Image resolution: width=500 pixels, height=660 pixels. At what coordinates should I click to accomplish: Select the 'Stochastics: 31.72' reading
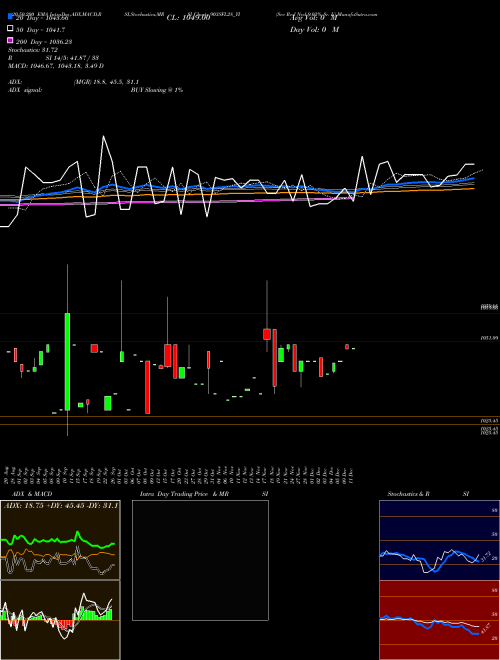33,50
